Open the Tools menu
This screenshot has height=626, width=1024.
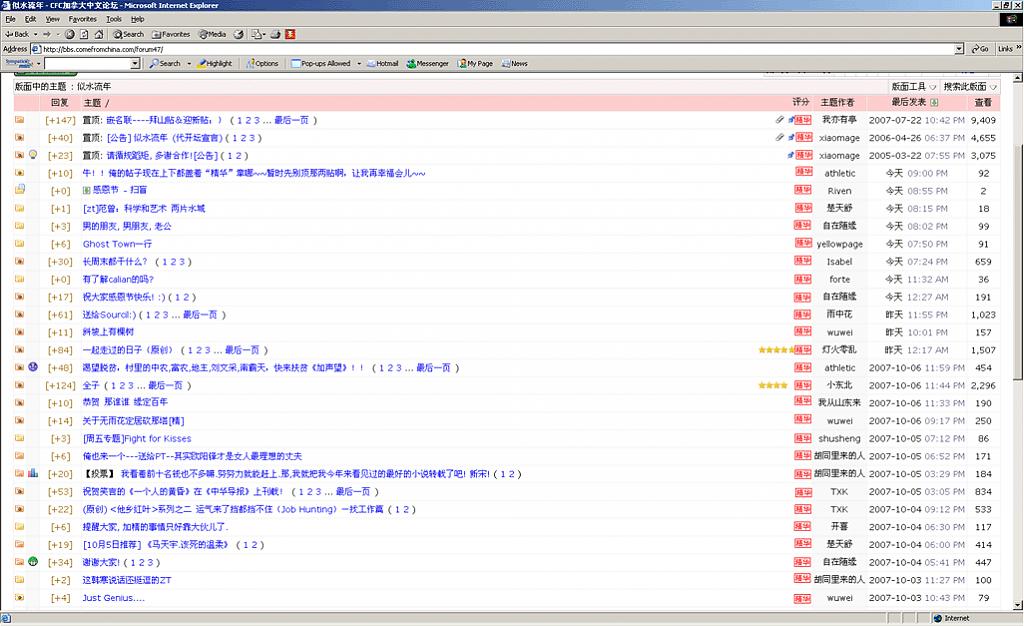pos(114,19)
